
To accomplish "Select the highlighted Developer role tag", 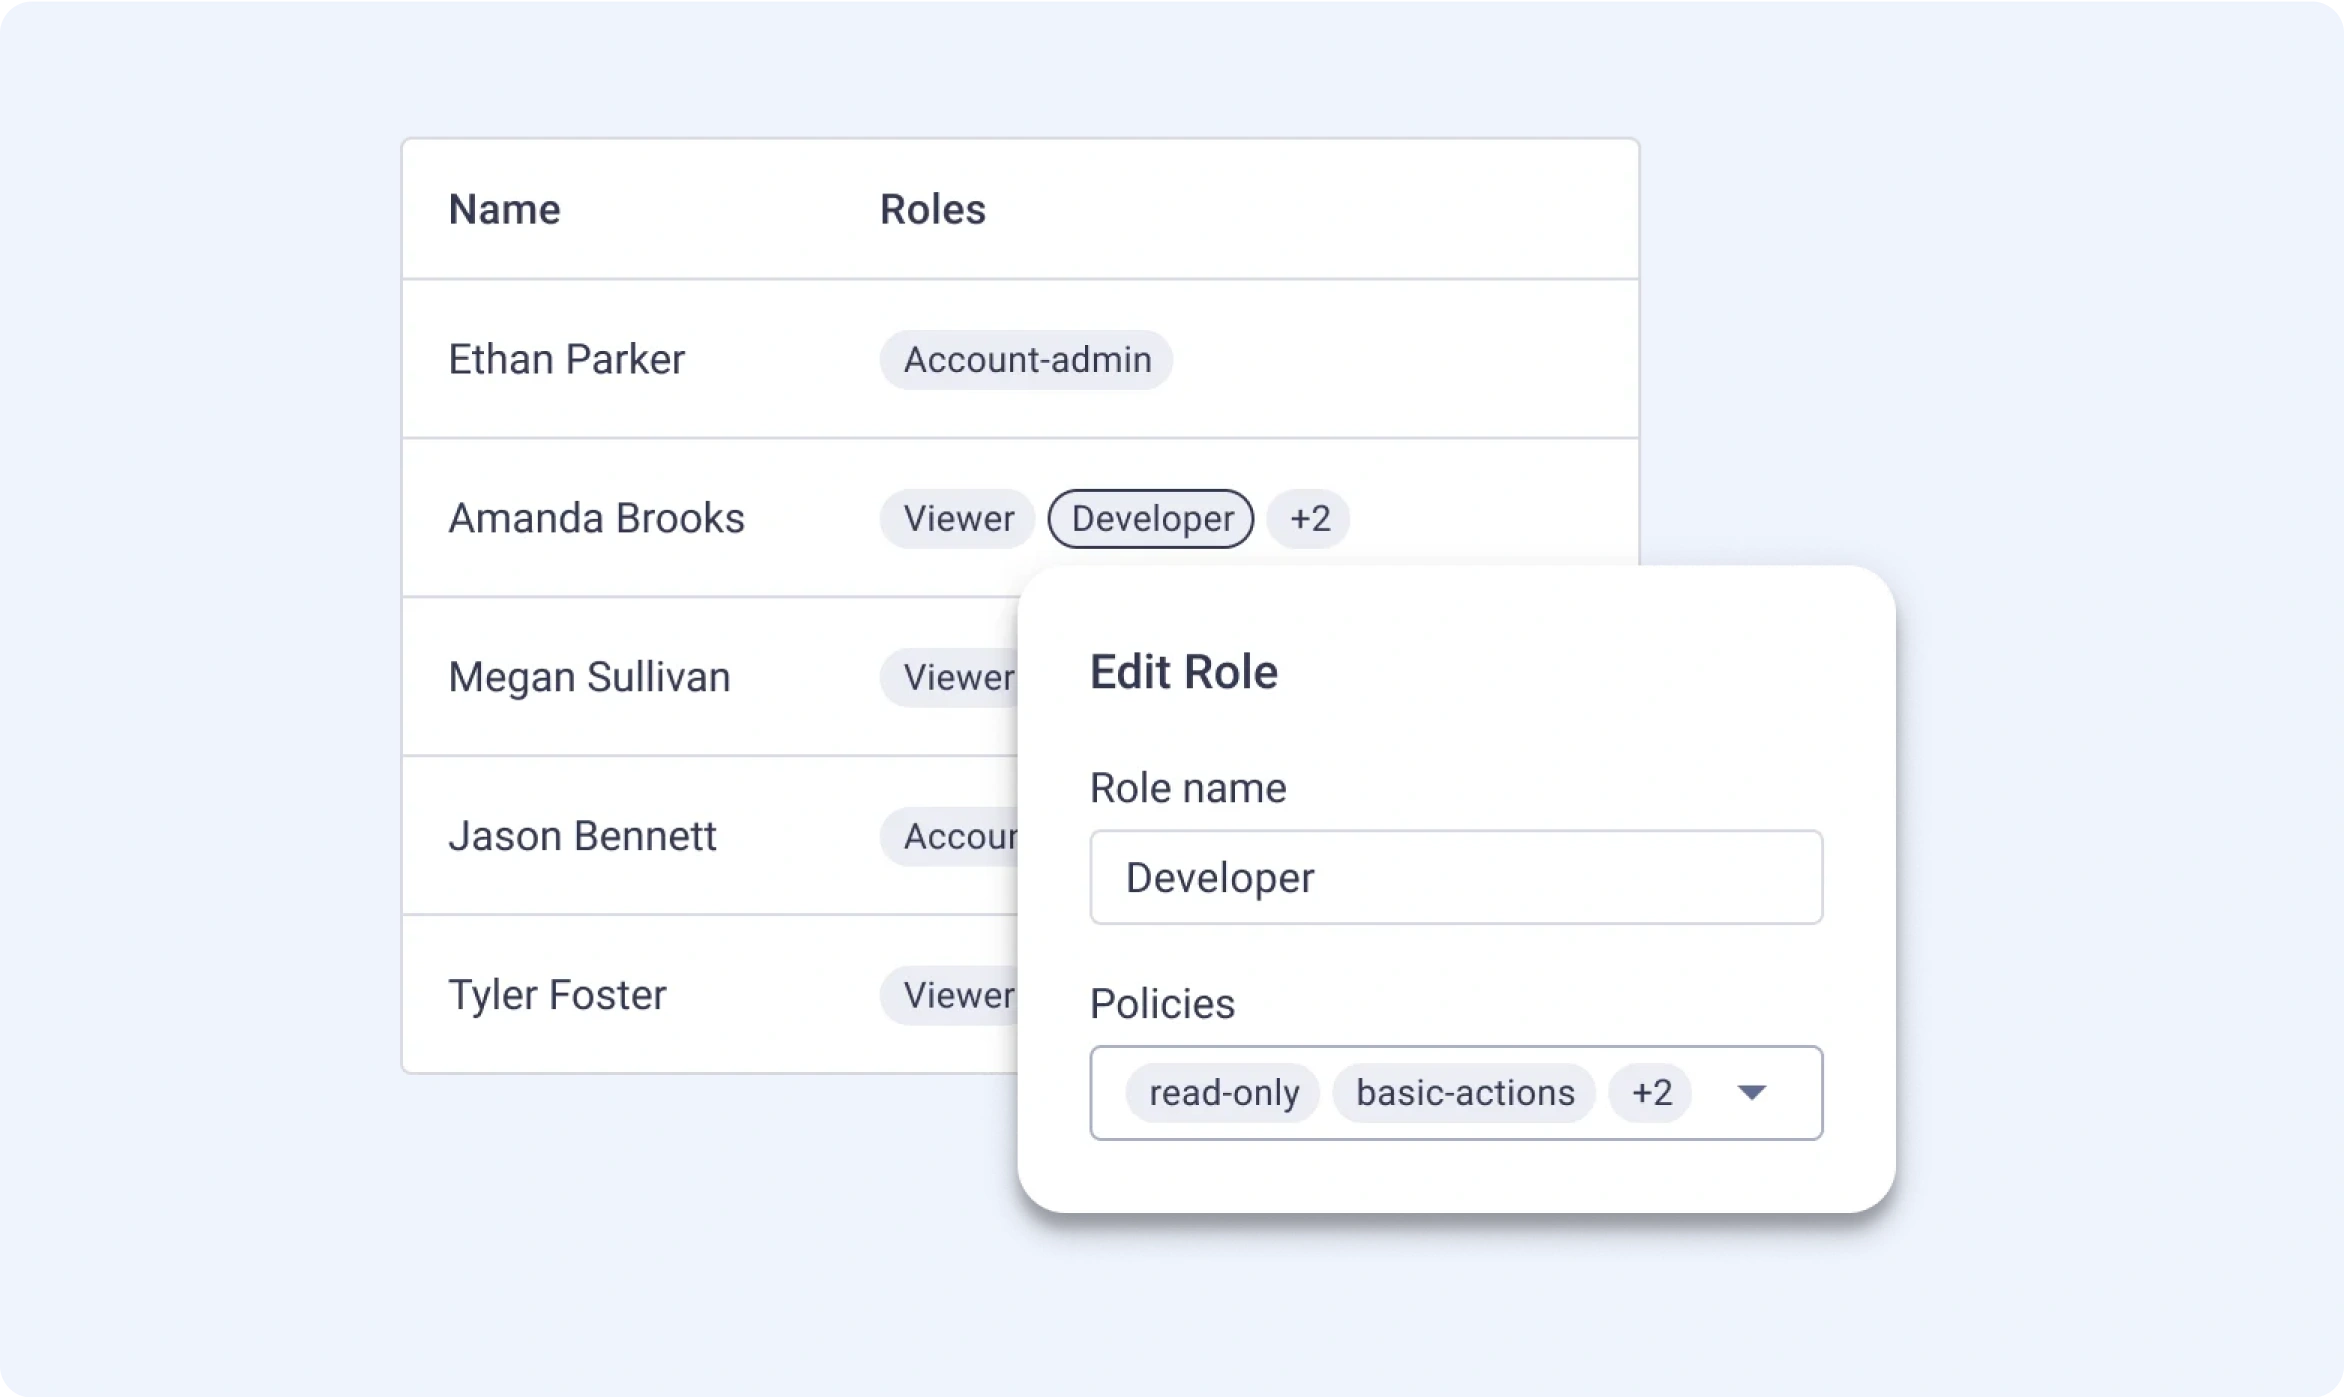I will click(x=1151, y=519).
